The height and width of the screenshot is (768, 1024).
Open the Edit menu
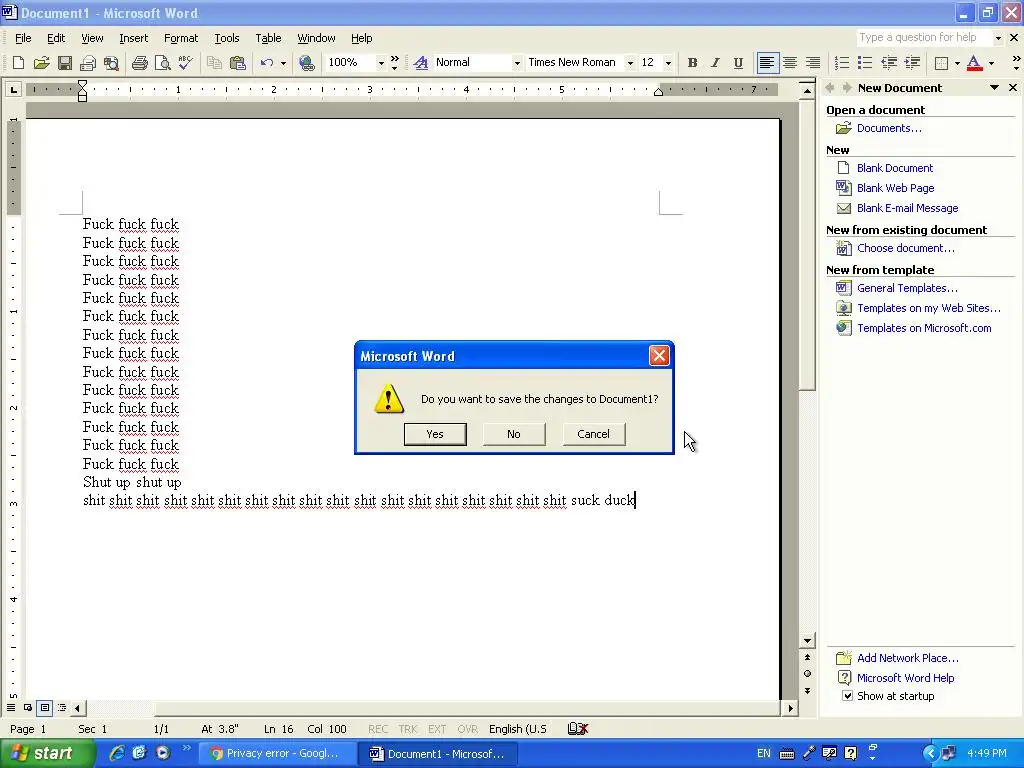(56, 38)
